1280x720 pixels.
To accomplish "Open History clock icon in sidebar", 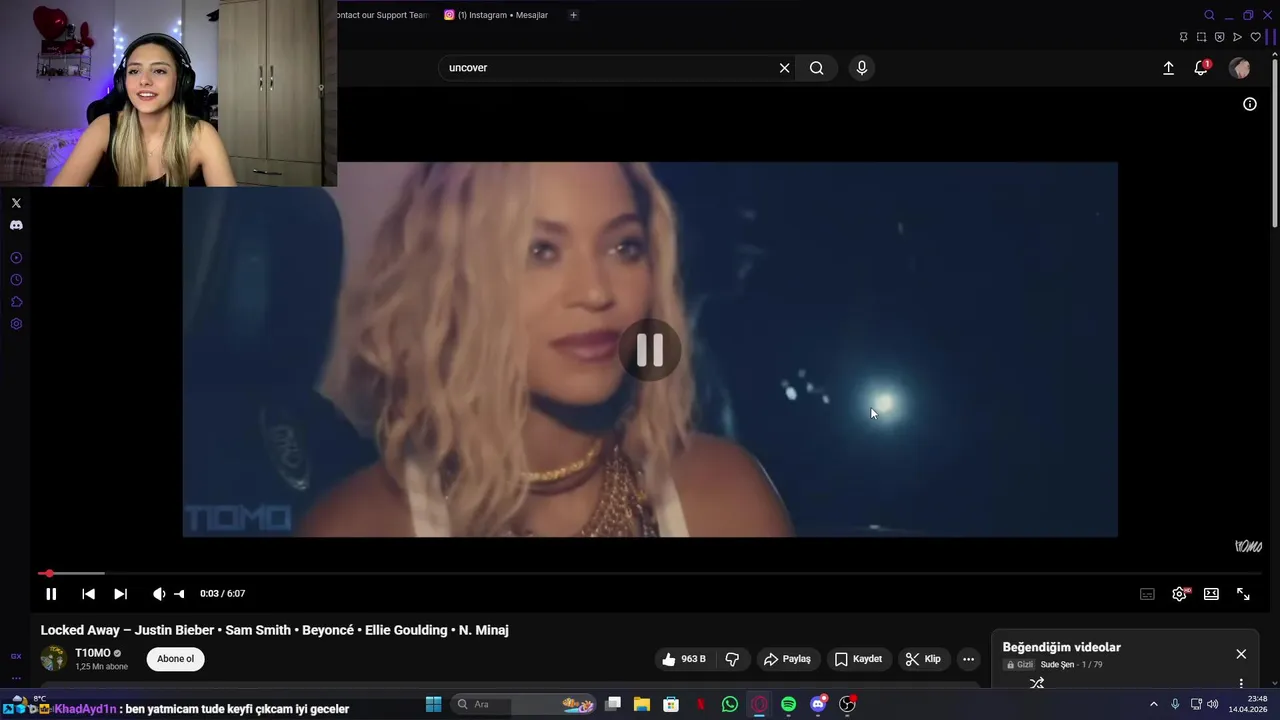I will click(16, 280).
